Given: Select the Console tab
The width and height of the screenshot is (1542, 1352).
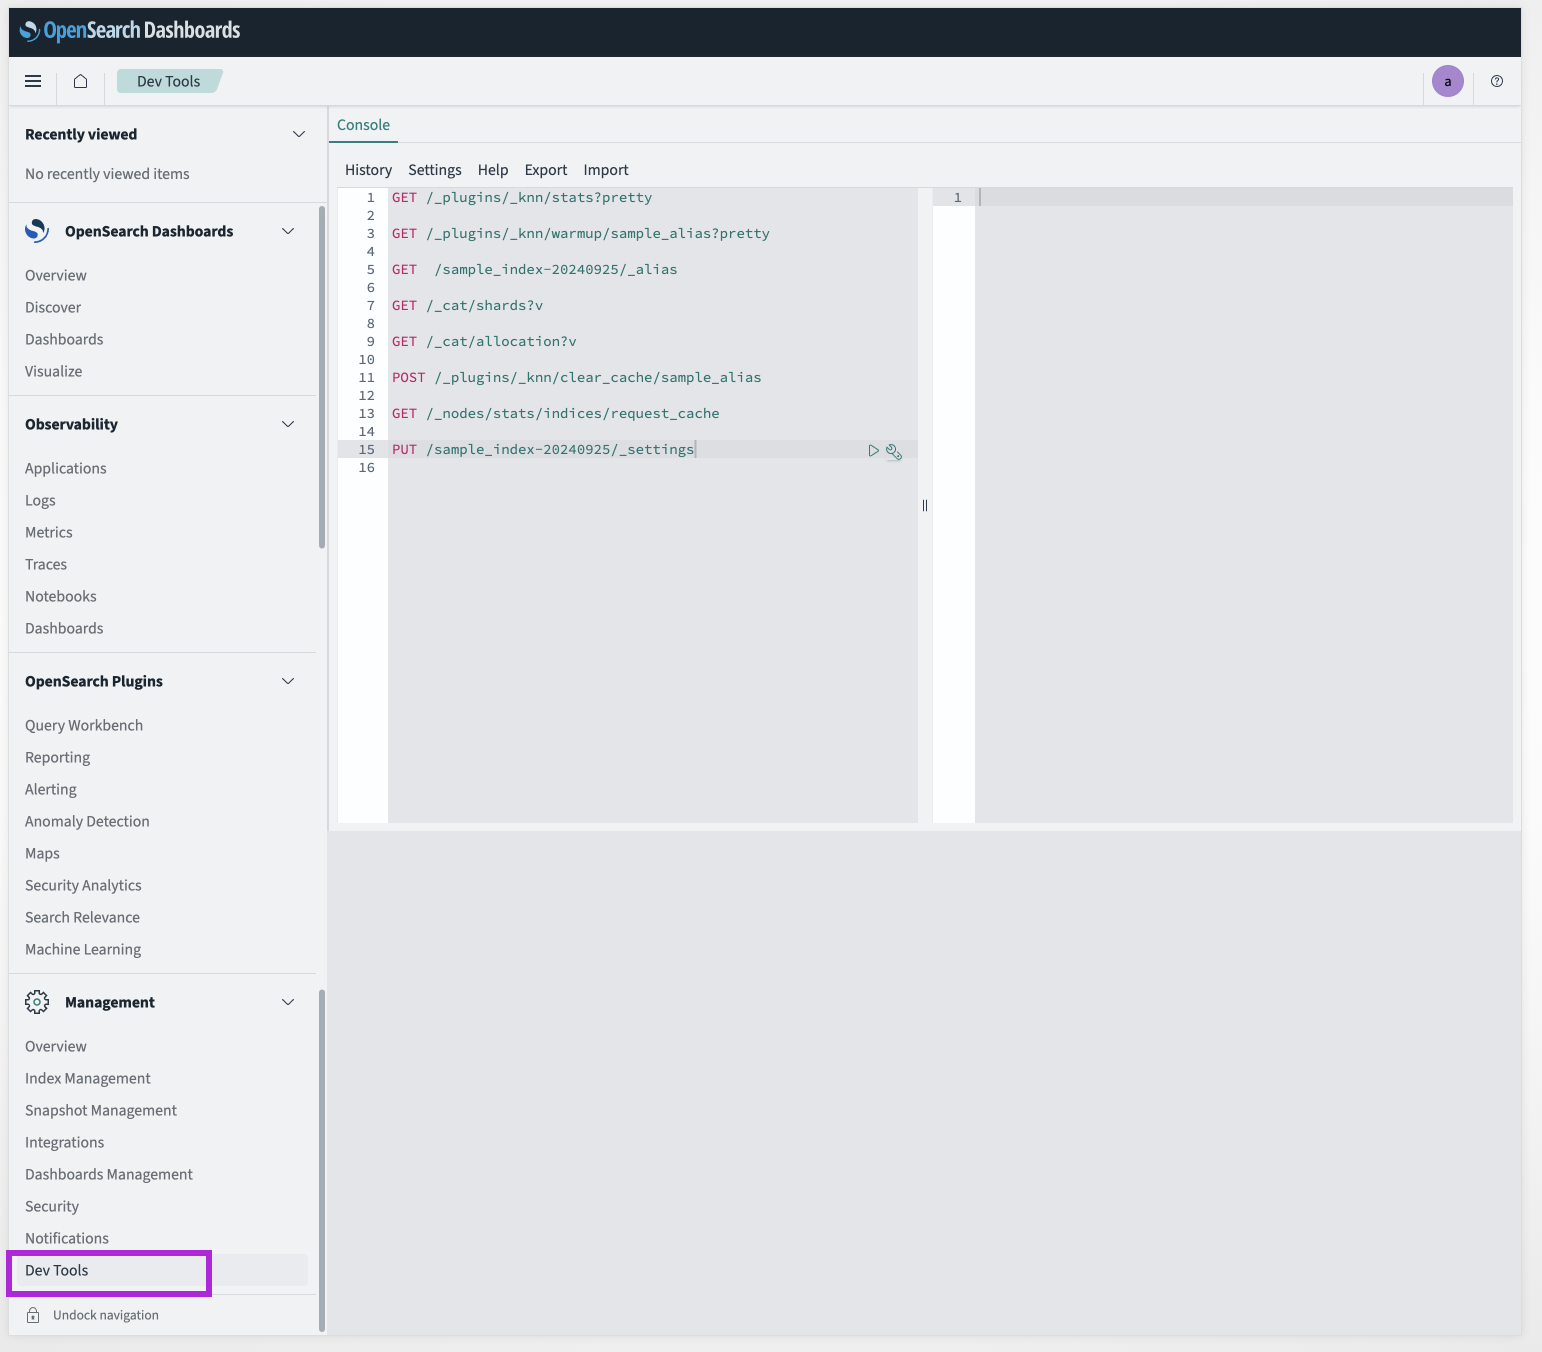Looking at the screenshot, I should (363, 125).
